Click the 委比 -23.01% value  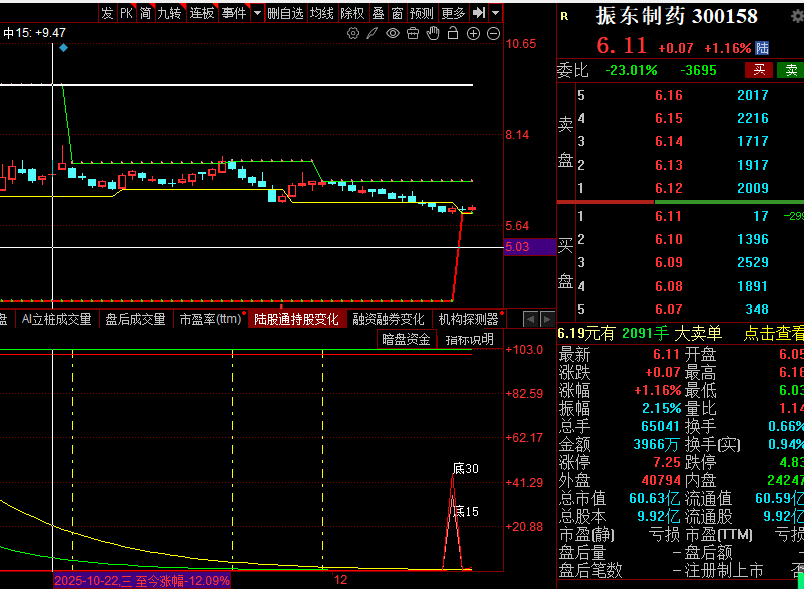631,70
